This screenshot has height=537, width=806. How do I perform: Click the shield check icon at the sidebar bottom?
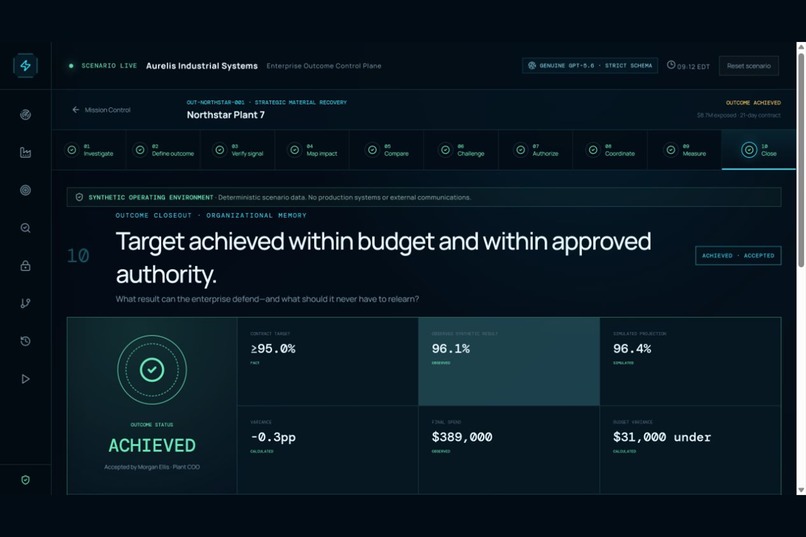(25, 480)
